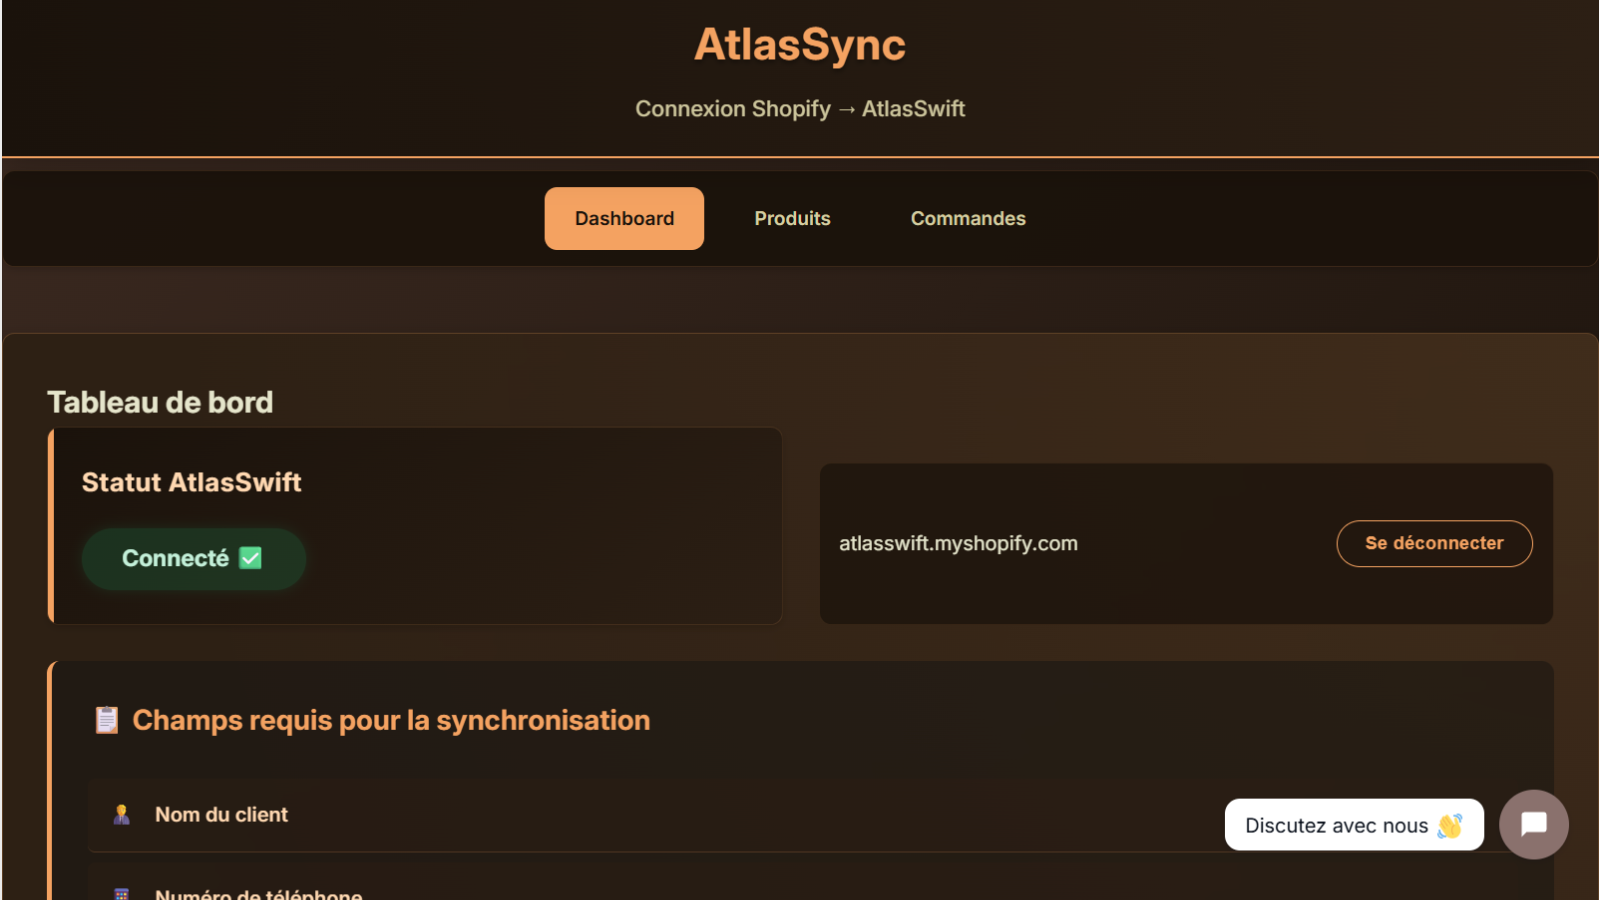The height and width of the screenshot is (900, 1600).
Task: Click the waving hand emoji in chat prompt
Action: 1450,826
